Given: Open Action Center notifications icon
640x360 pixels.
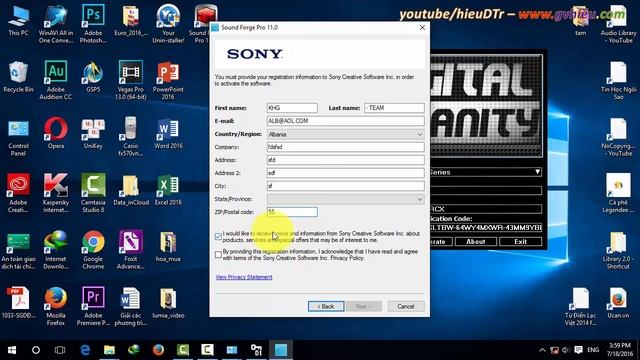Looking at the screenshot, I should pos(578,350).
